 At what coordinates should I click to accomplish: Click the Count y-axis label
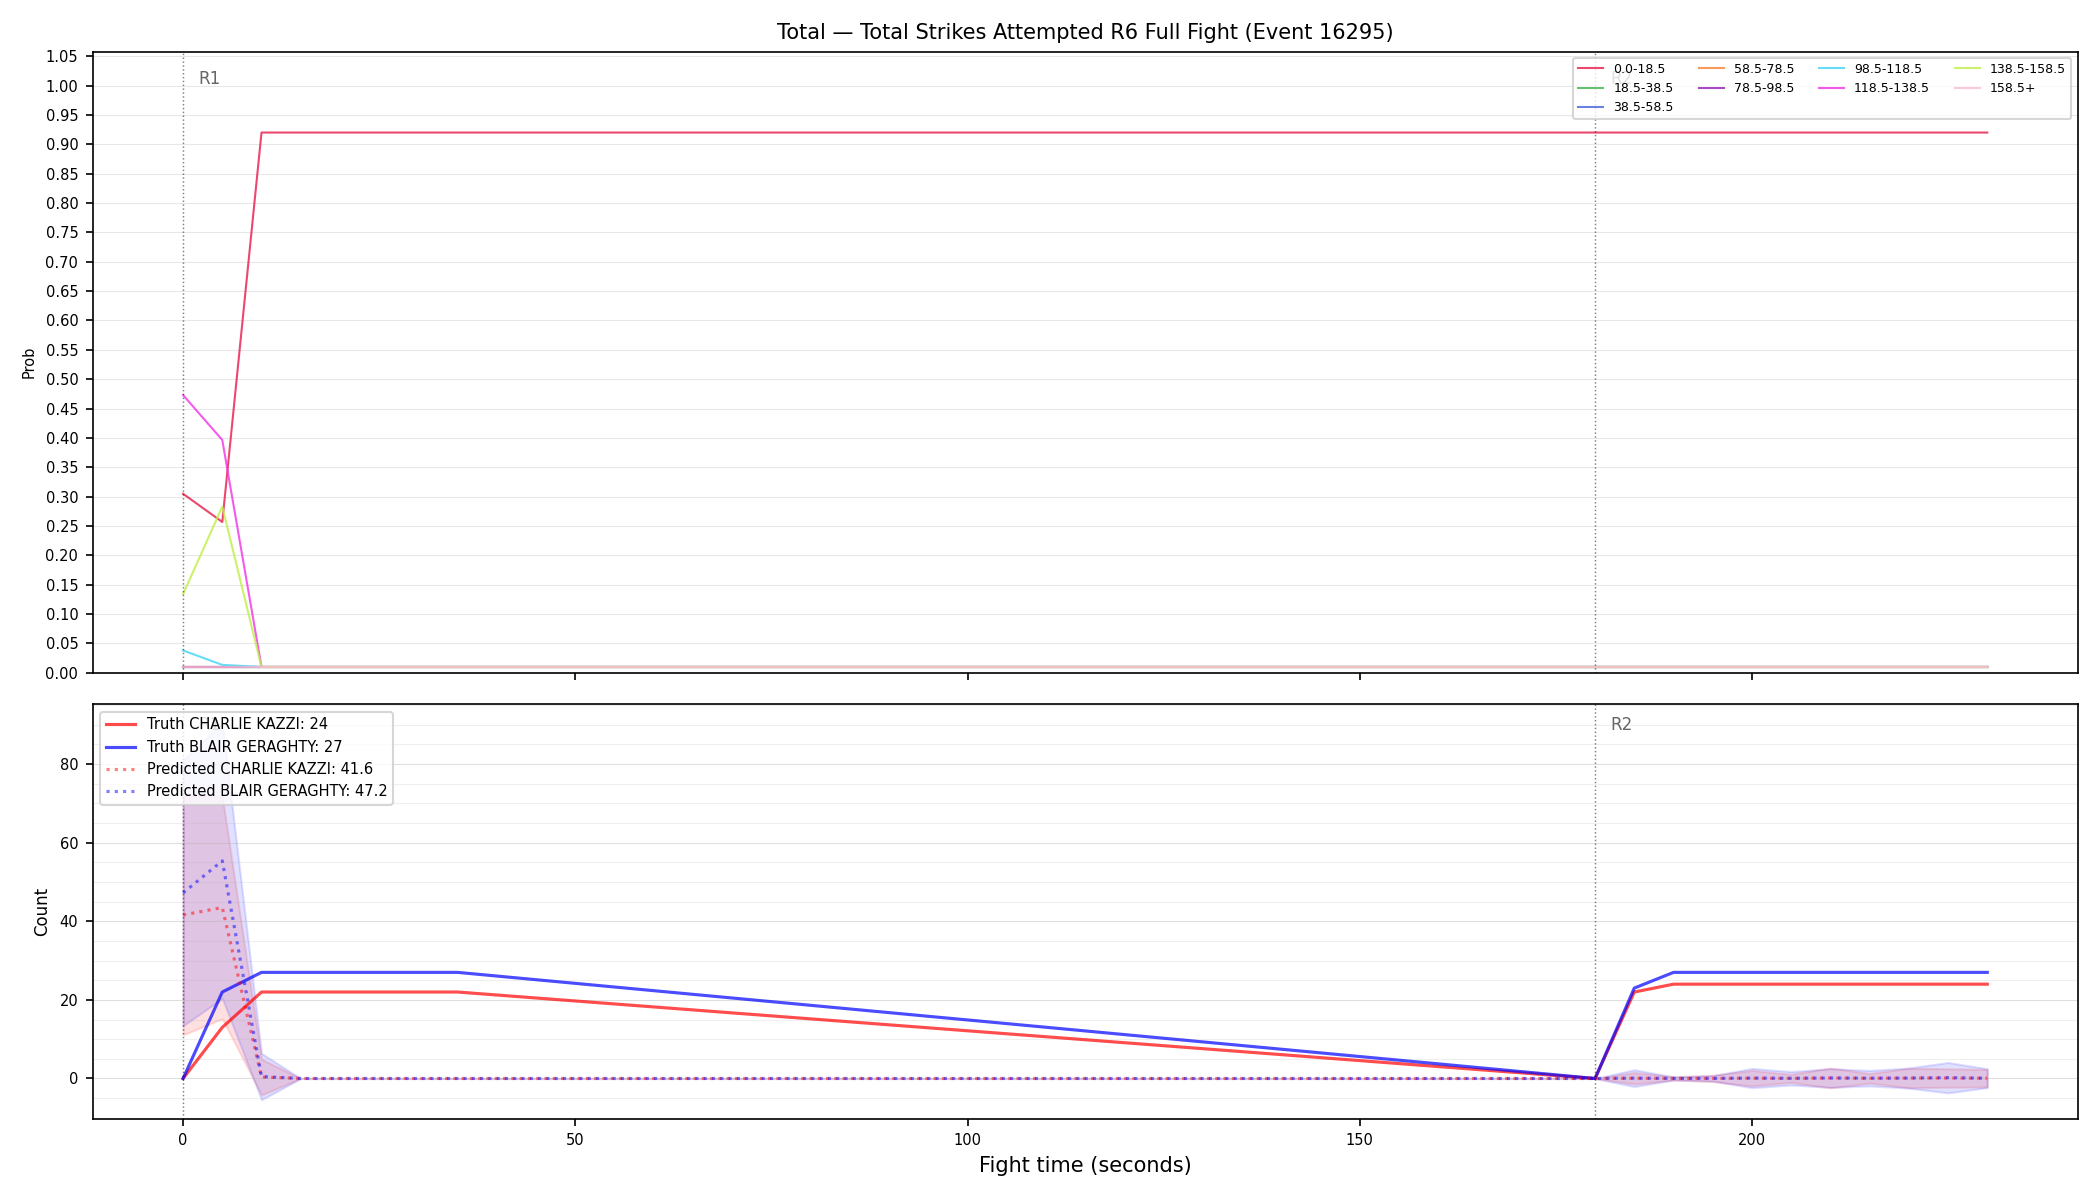(41, 912)
